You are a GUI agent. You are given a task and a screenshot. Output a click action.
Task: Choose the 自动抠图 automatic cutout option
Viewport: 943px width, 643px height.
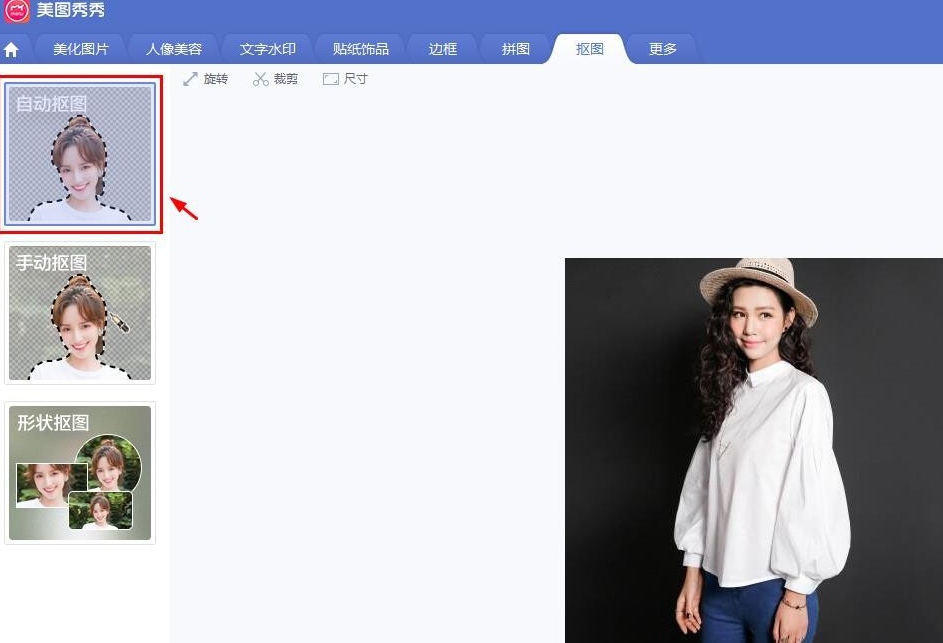(x=80, y=153)
